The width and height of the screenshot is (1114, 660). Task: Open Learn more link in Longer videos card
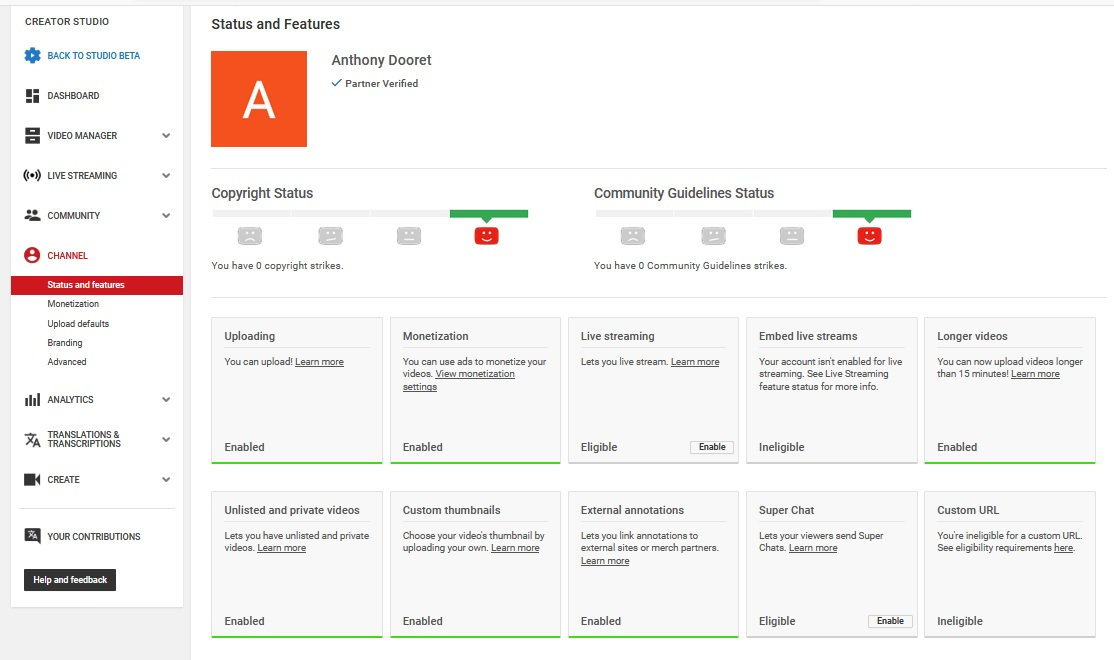1035,374
